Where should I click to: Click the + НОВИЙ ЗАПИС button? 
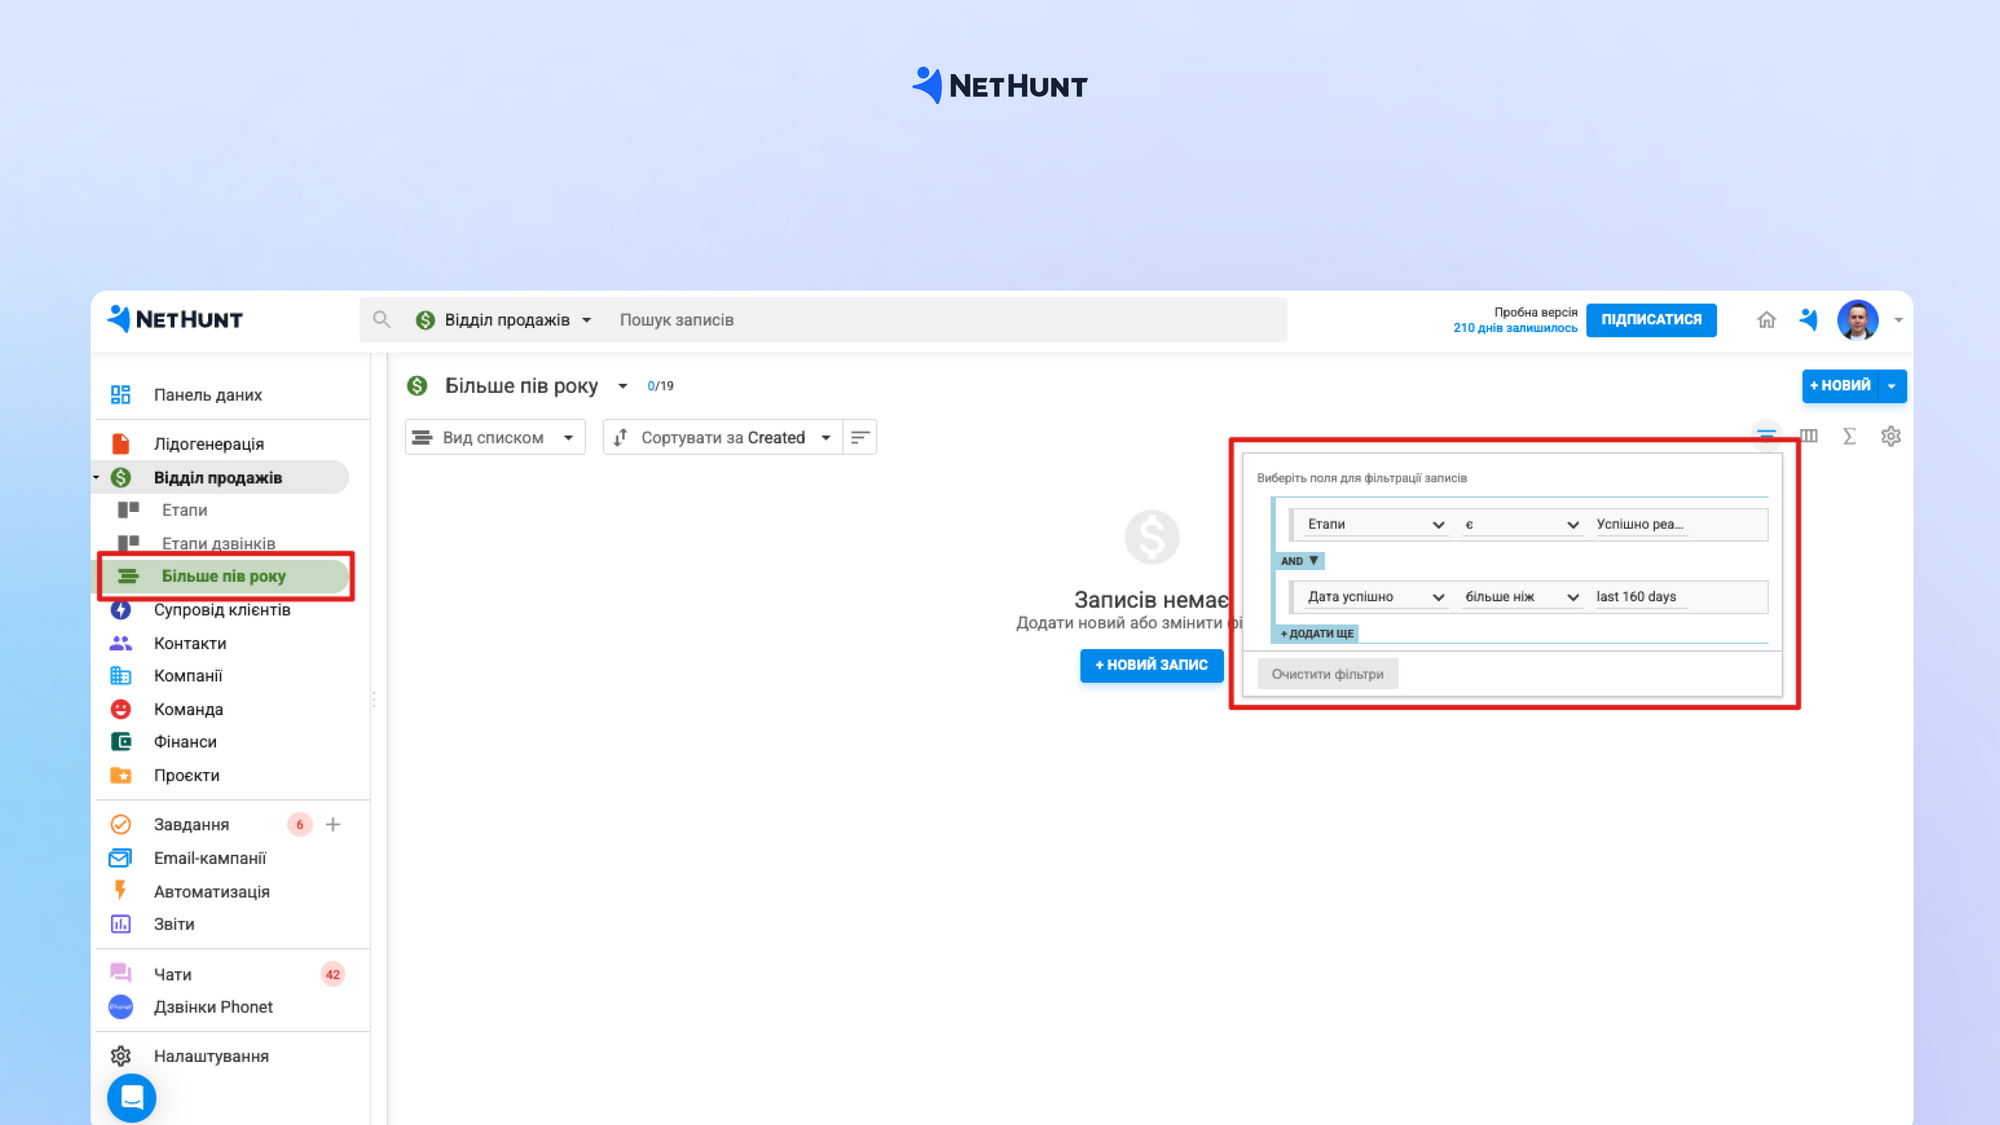(x=1151, y=665)
